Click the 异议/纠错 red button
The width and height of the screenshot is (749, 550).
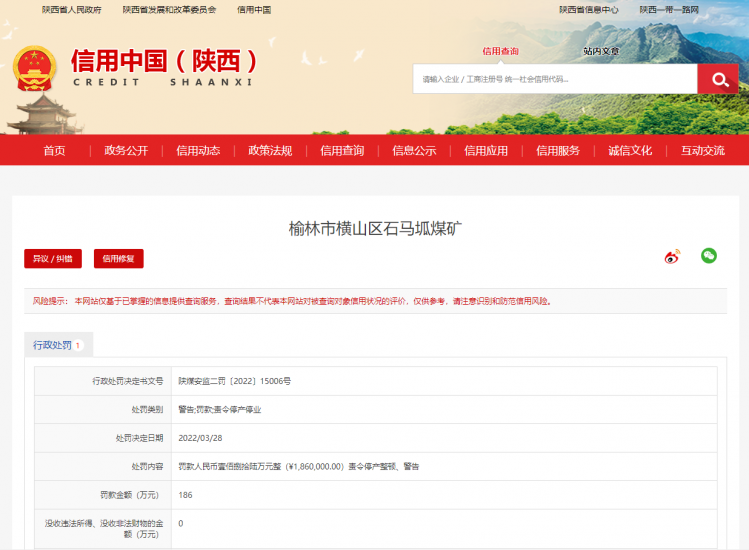point(53,259)
